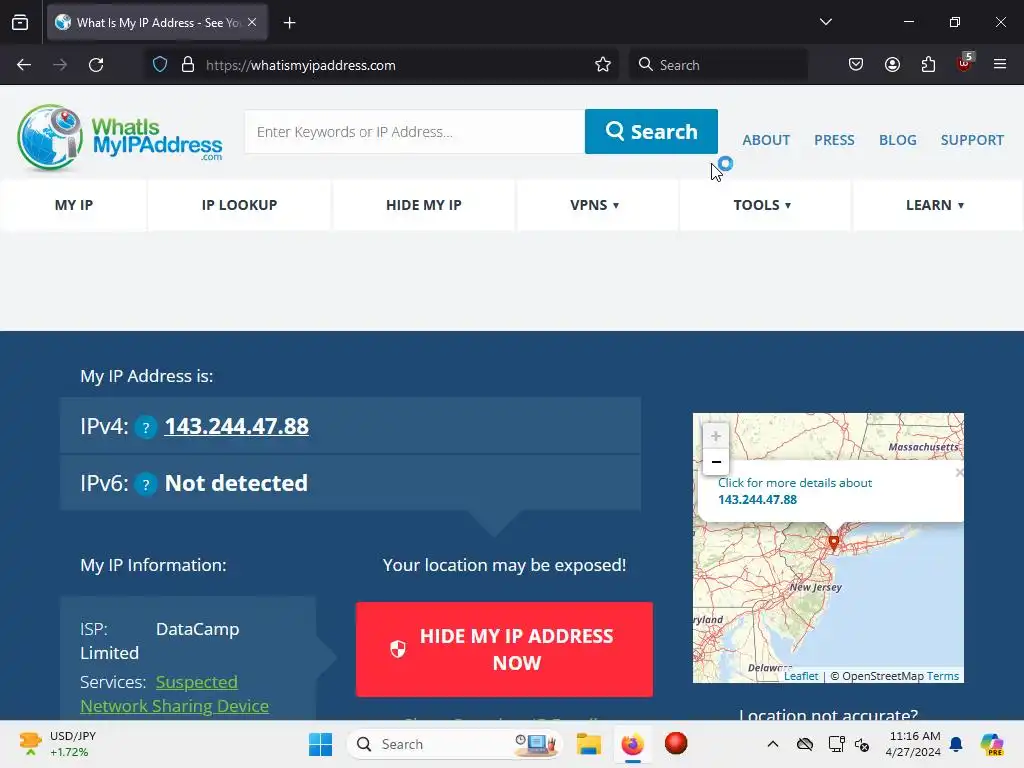This screenshot has height=768, width=1024.
Task: Open a new tab with the plus icon
Action: pyautogui.click(x=289, y=23)
